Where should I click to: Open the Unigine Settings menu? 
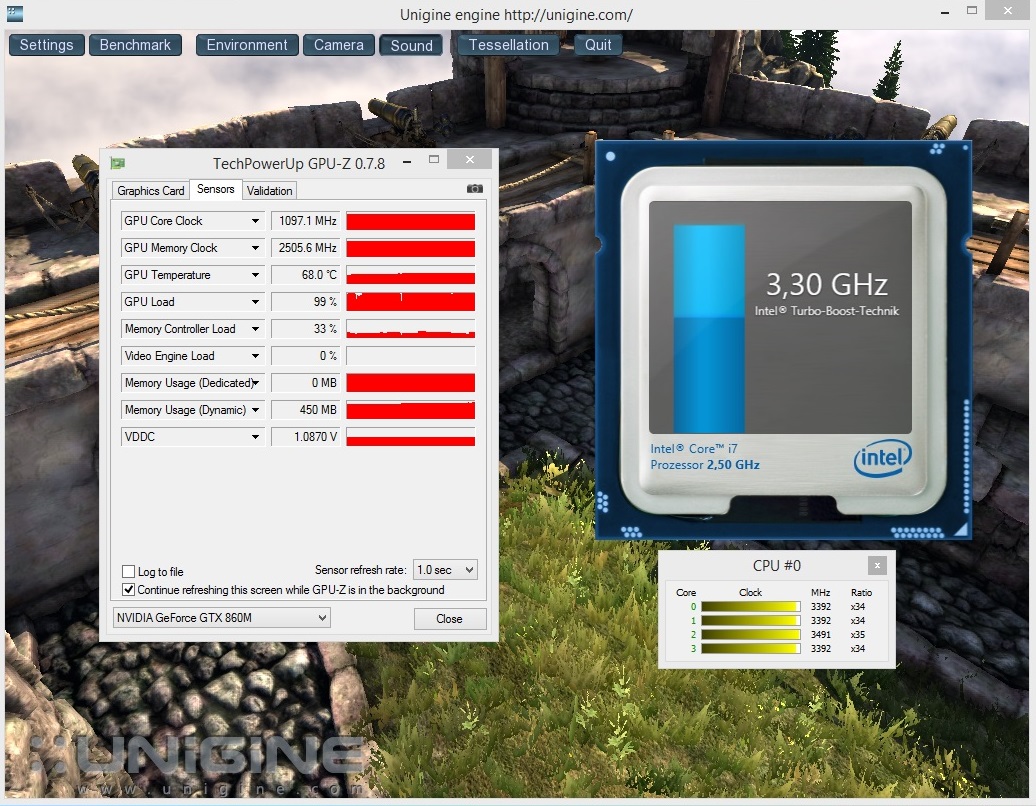coord(46,45)
